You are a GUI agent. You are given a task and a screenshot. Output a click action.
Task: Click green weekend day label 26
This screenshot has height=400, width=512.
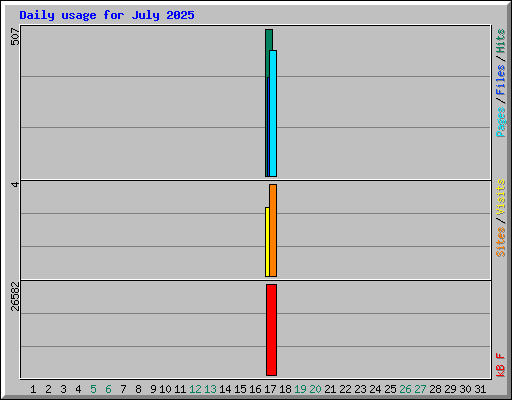405,389
